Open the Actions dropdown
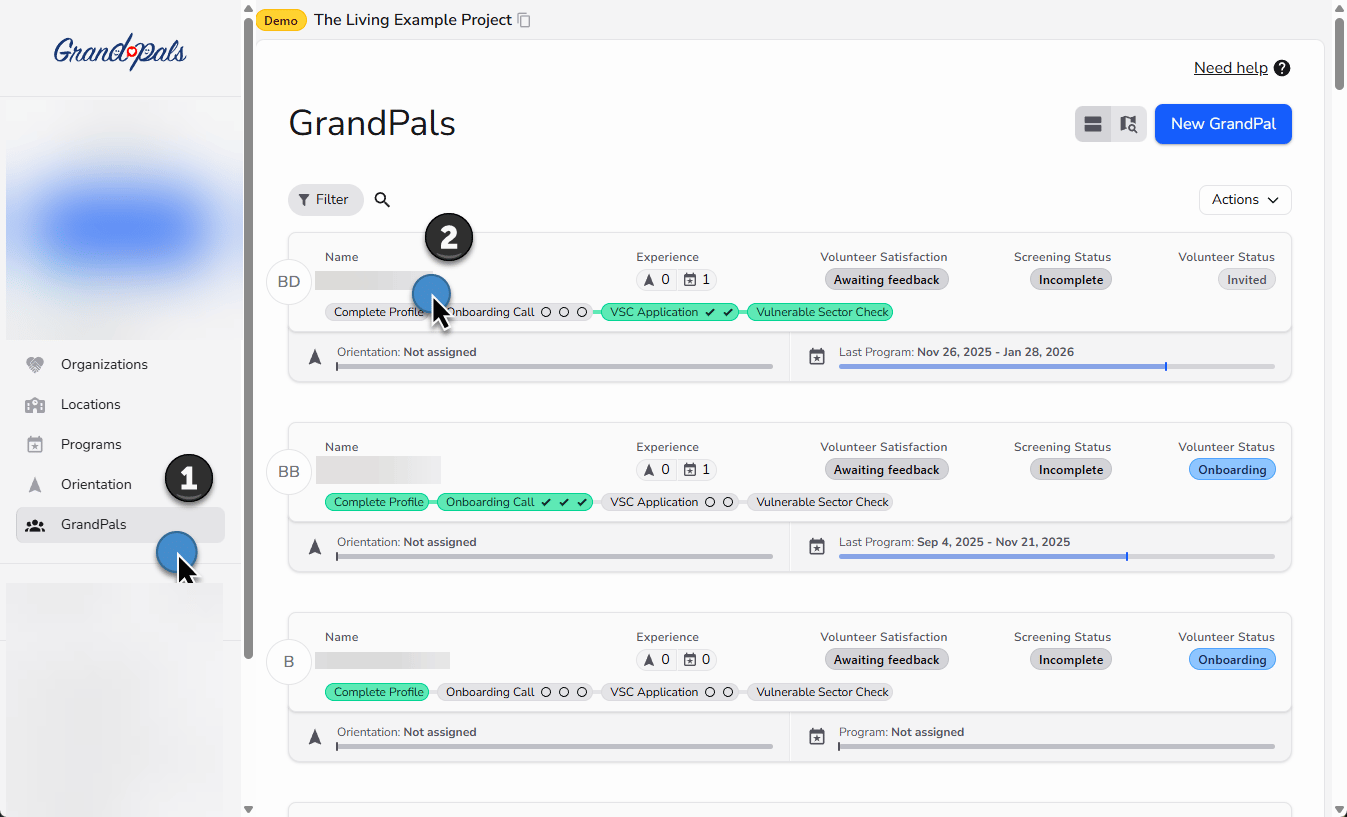The width and height of the screenshot is (1347, 817). (1245, 200)
